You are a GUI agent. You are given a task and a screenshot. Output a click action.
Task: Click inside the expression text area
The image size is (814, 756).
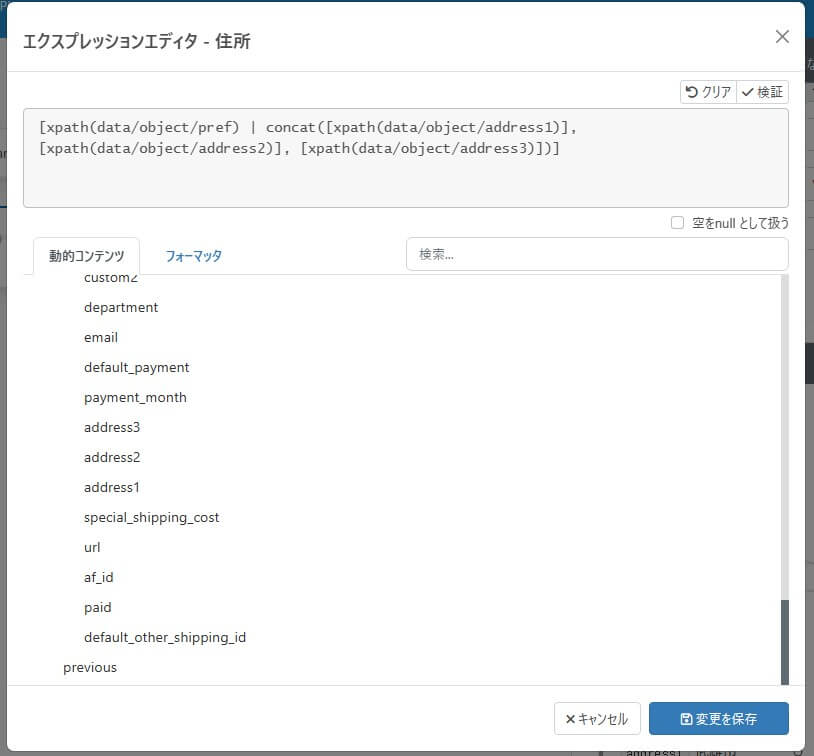(405, 158)
